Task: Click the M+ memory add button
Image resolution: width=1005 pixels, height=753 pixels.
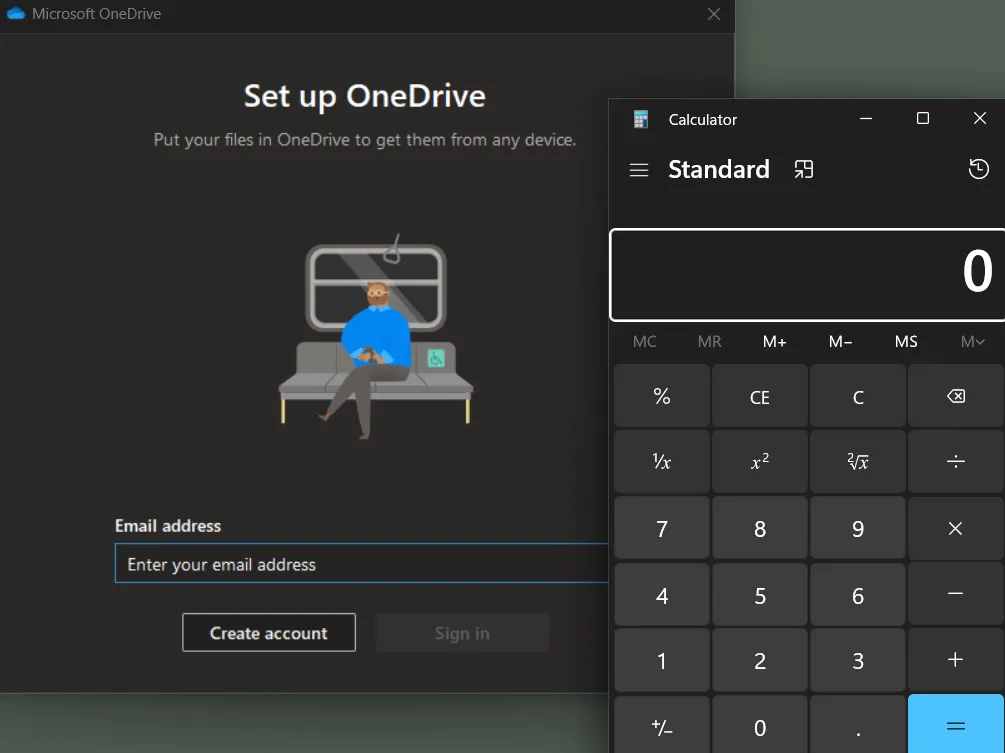Action: click(774, 342)
